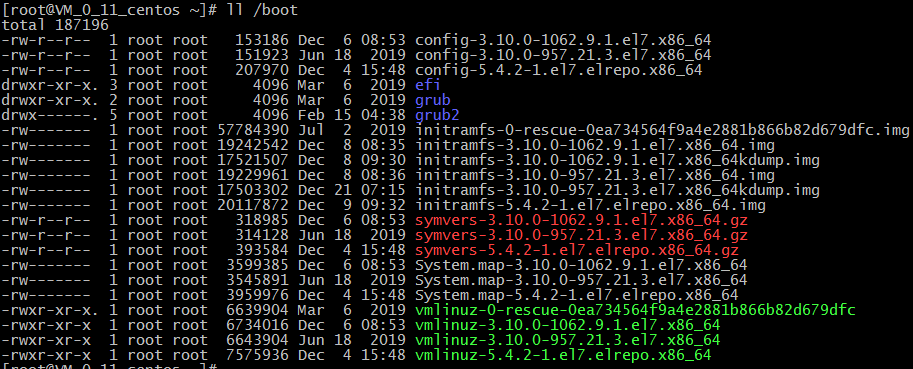
Task: Select filename config-3.10.0-957.21.3.el7.x86_64
Action: [563, 55]
